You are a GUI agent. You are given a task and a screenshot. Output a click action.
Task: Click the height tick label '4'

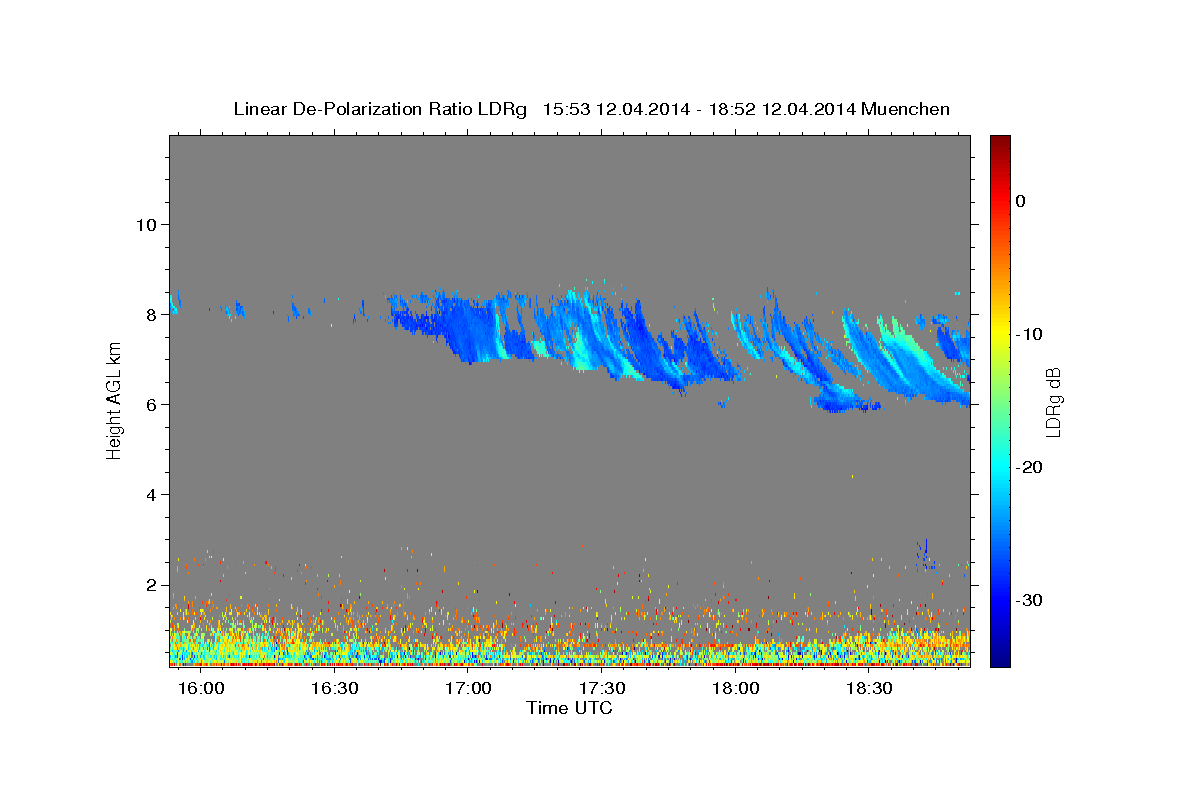(150, 494)
